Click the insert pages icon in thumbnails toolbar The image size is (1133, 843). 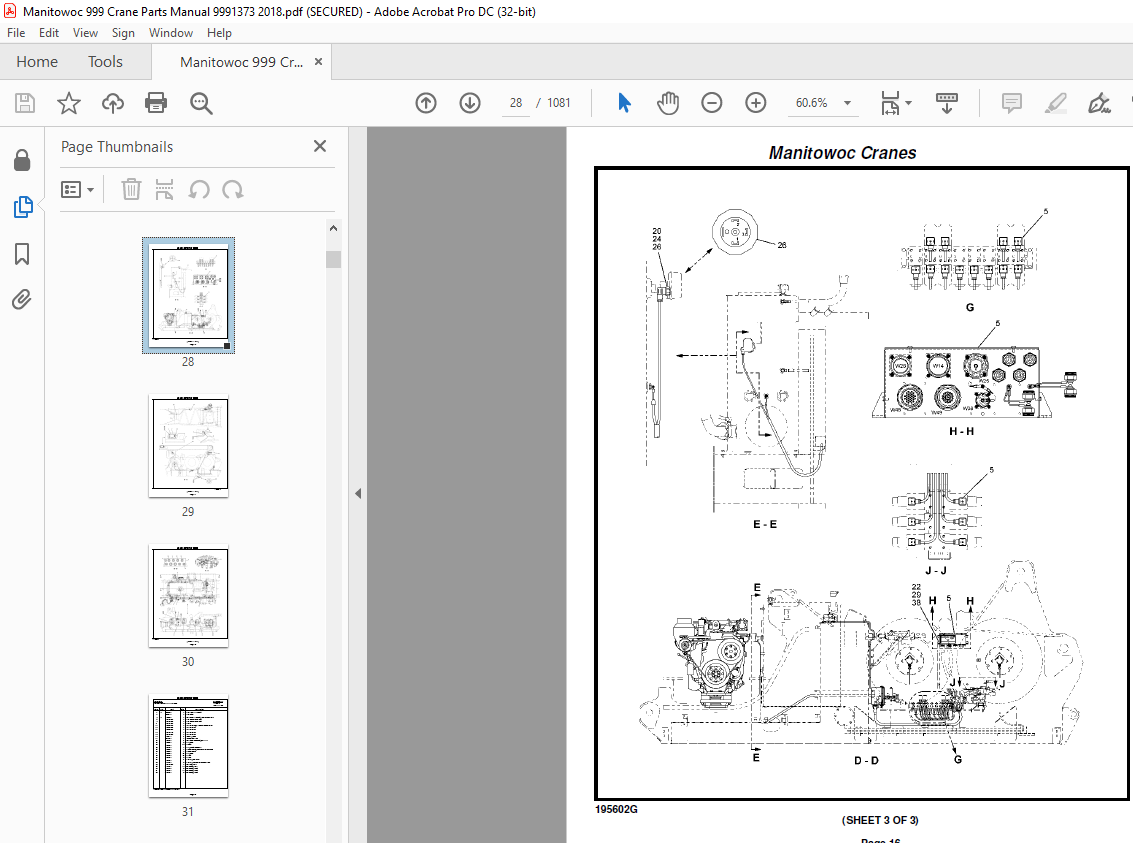[x=165, y=190]
